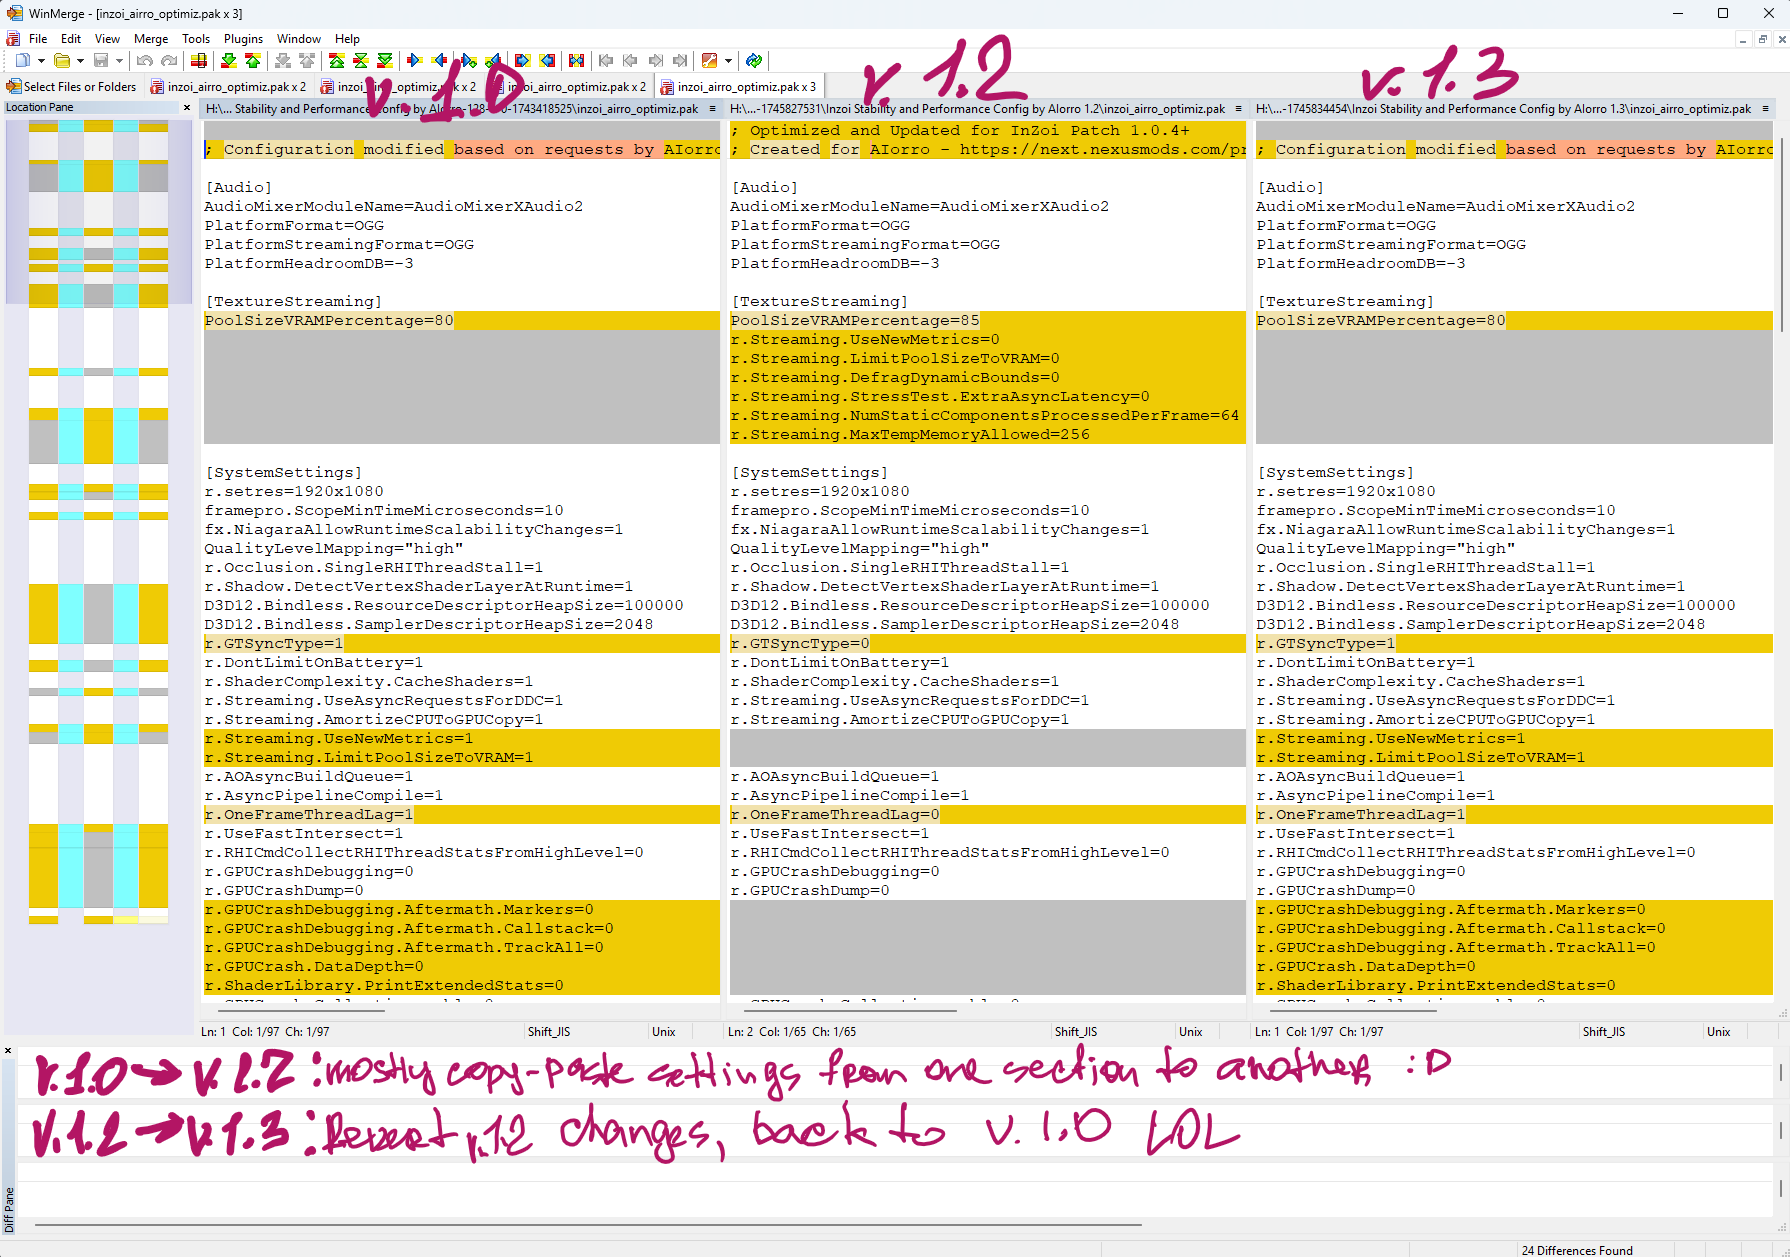Copy all differences to the left

point(547,61)
